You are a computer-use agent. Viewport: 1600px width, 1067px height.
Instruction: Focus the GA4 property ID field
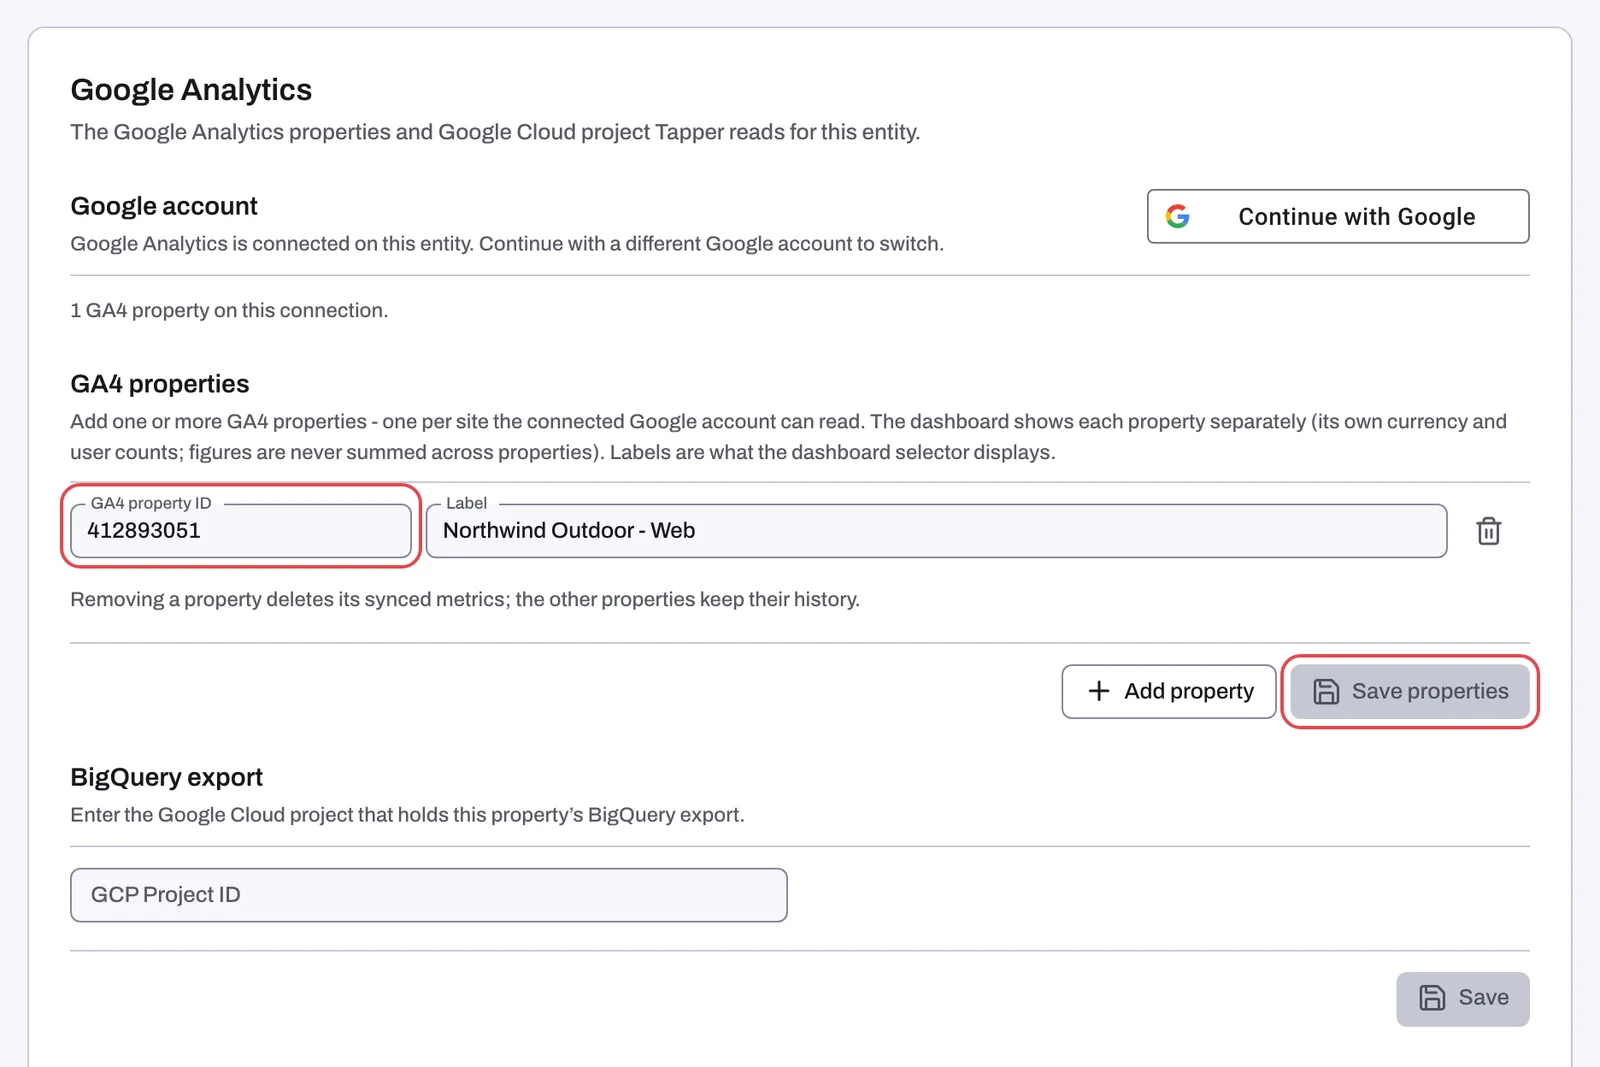pos(241,531)
